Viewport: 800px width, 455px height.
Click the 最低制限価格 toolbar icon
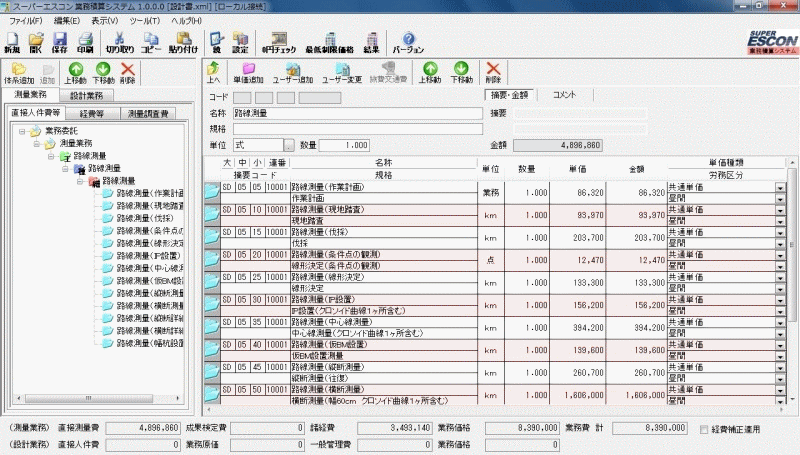point(328,42)
